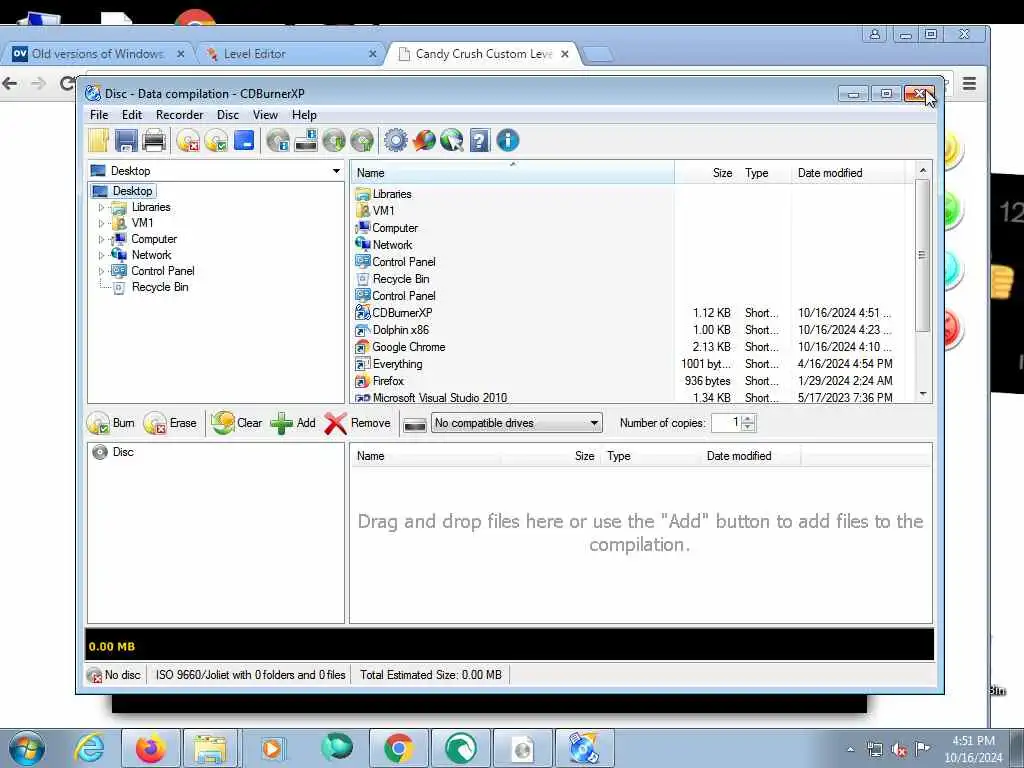Click the file list vertical scrollbar thumb
This screenshot has width=1024, height=768.
click(922, 255)
